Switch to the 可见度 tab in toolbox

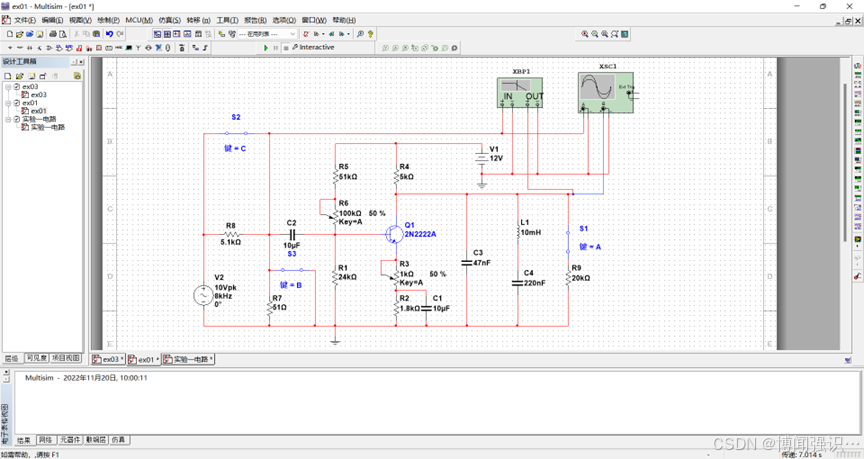(37, 358)
